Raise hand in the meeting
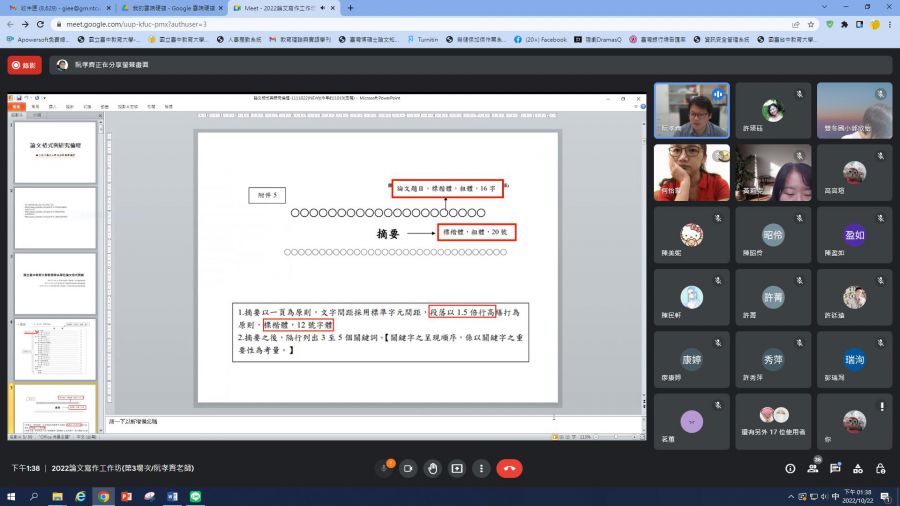The width and height of the screenshot is (900, 506). pyautogui.click(x=432, y=468)
